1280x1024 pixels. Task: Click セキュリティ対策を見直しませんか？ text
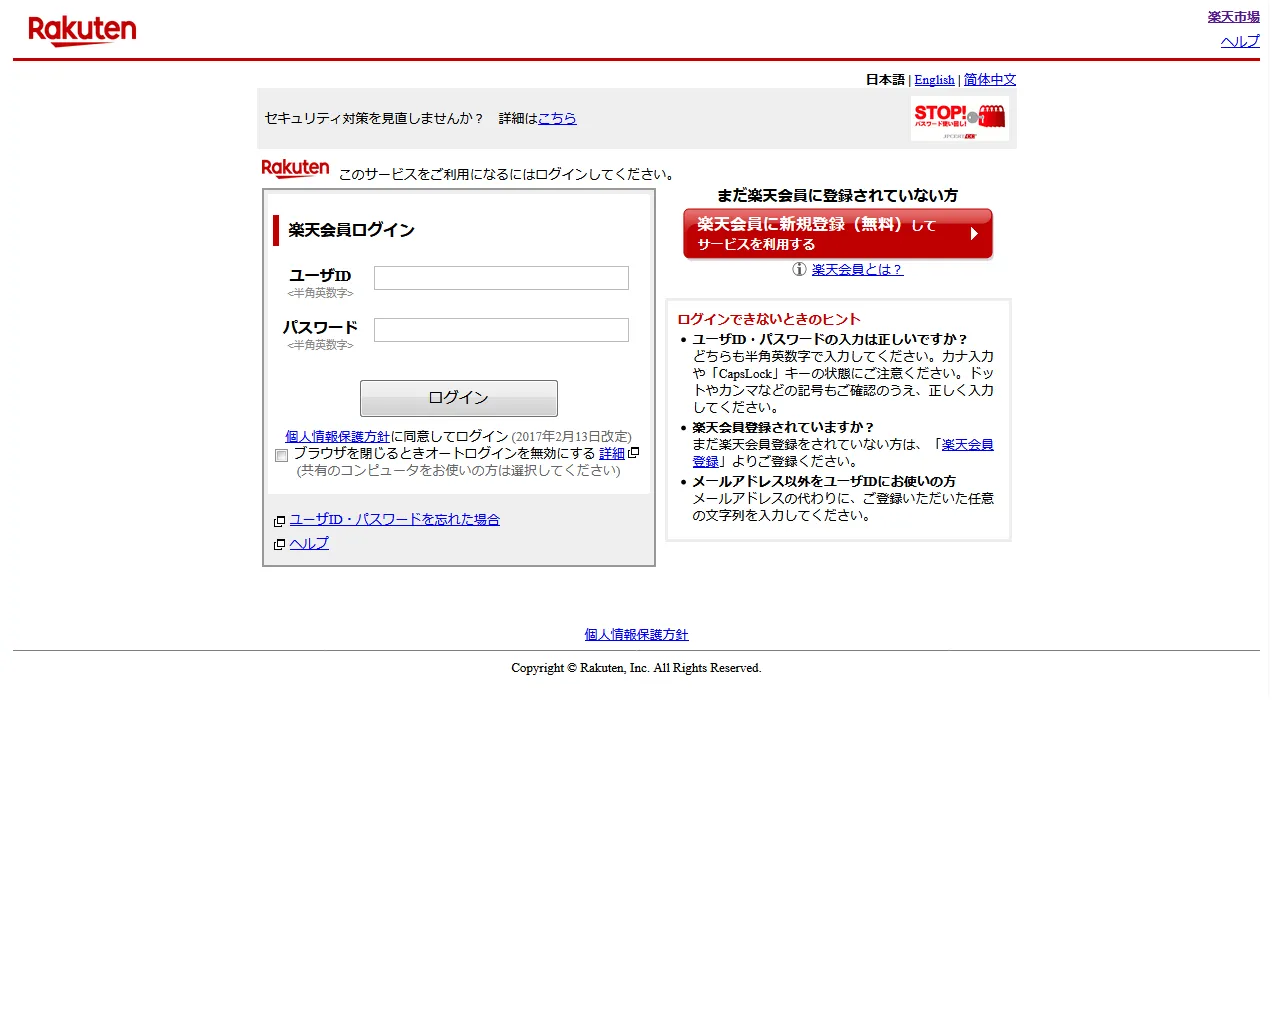pos(374,118)
